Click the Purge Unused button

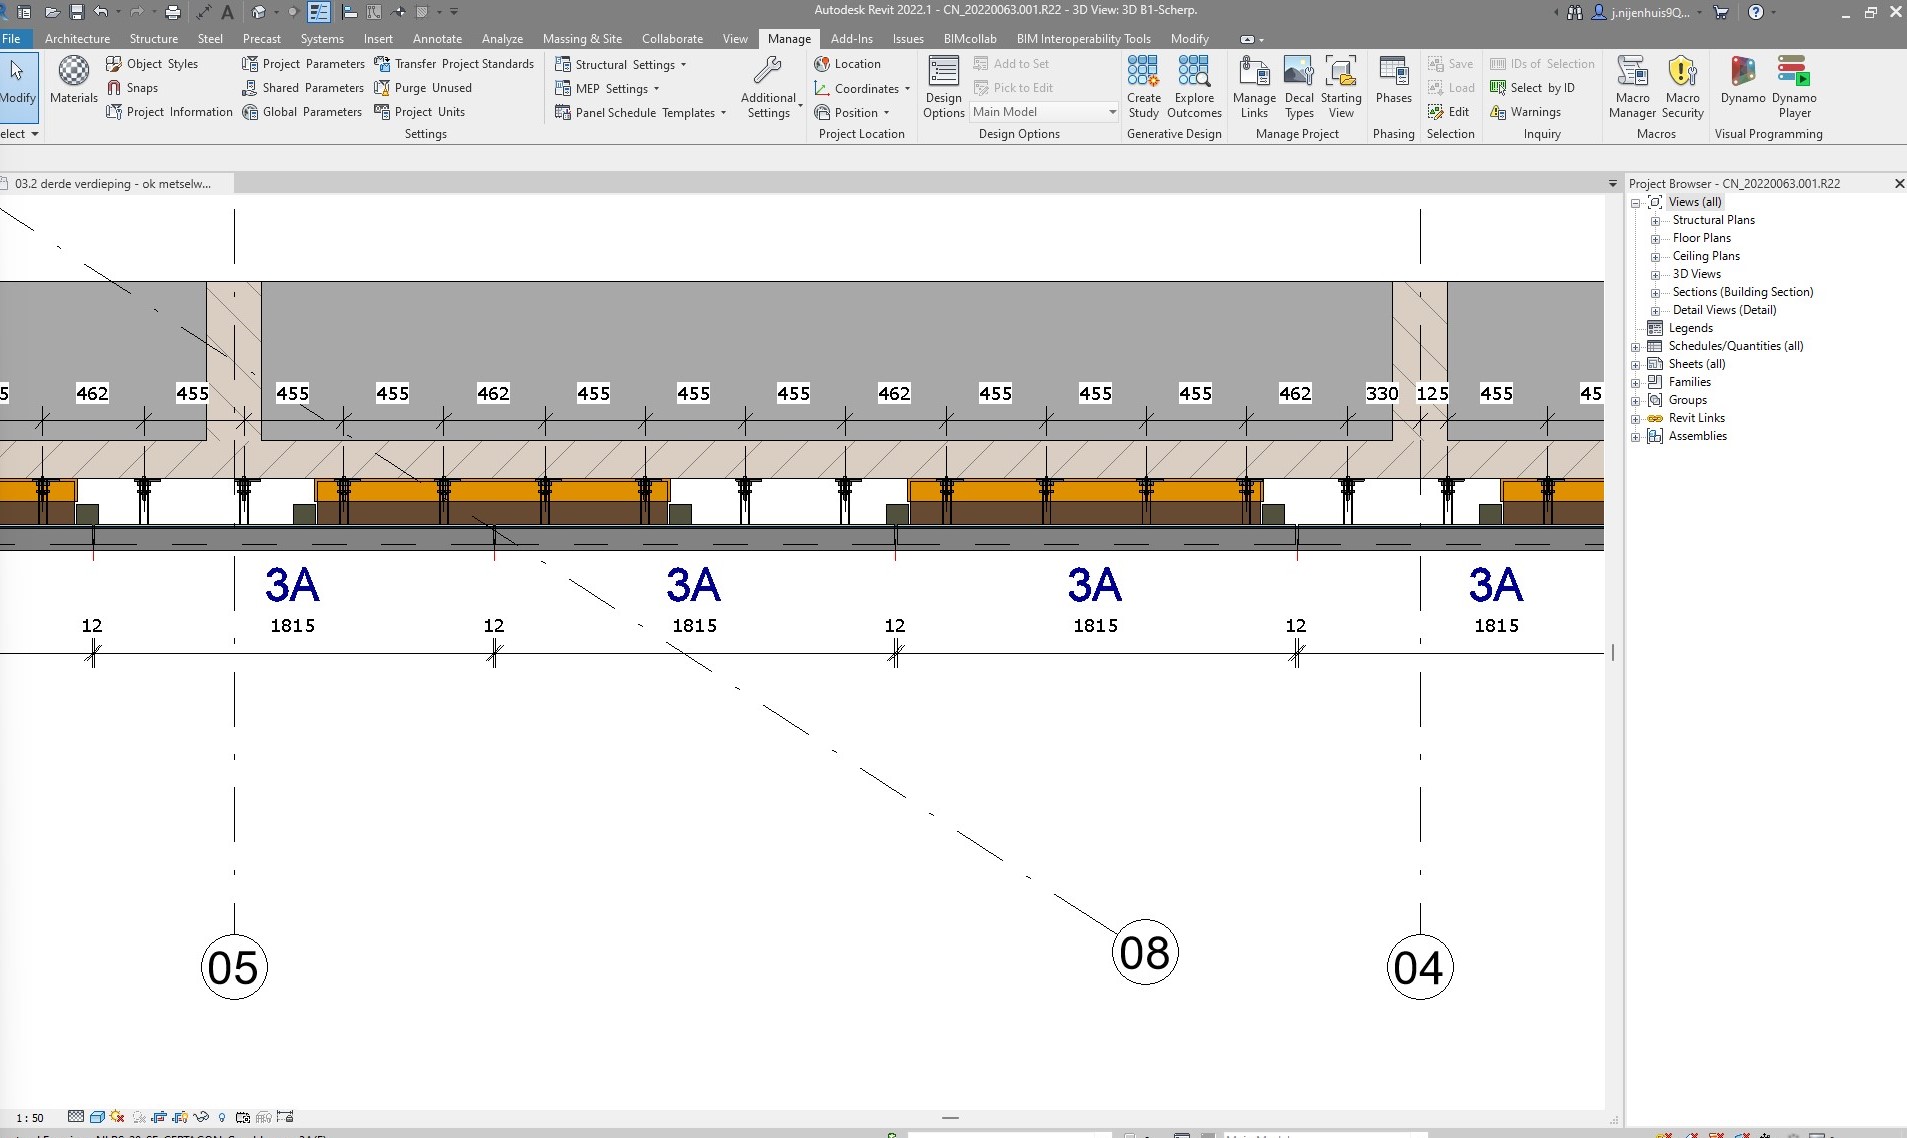click(423, 88)
